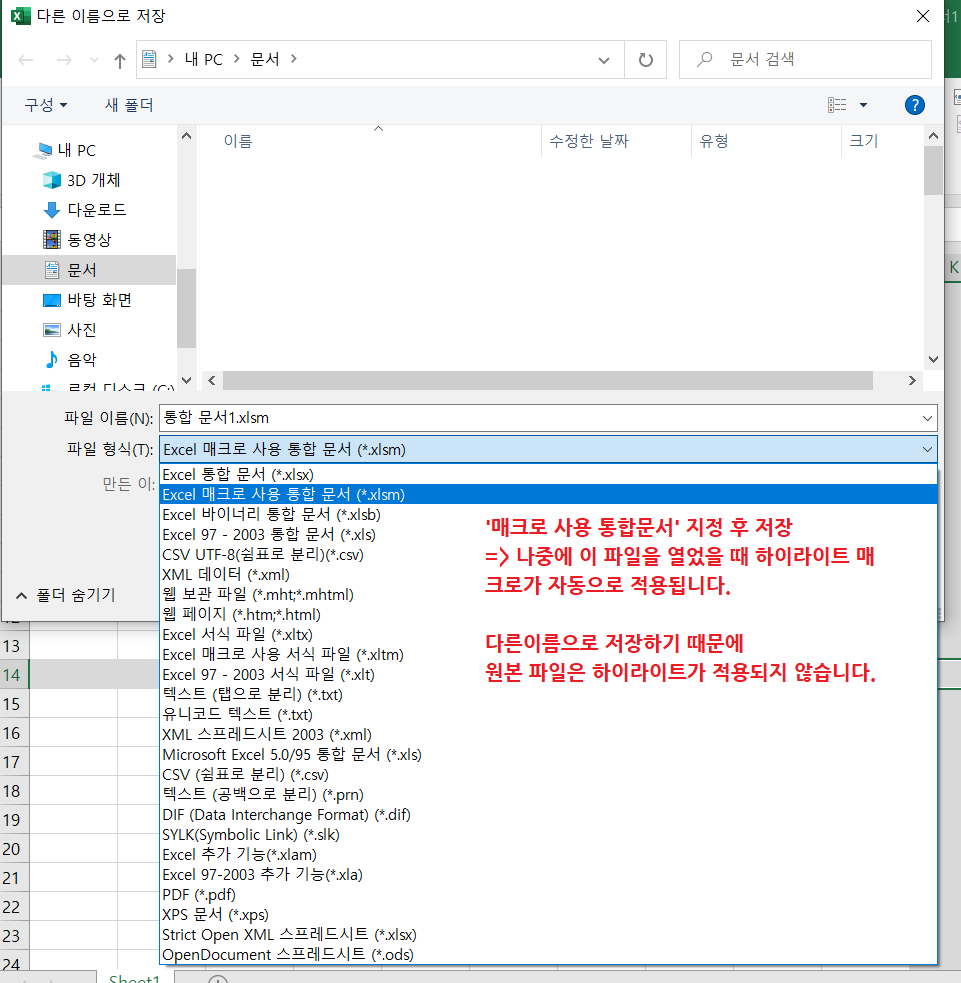Choose CSV UTF-8(쉼표로 분리)(*.csv) format
The image size is (961, 983).
coord(549,555)
